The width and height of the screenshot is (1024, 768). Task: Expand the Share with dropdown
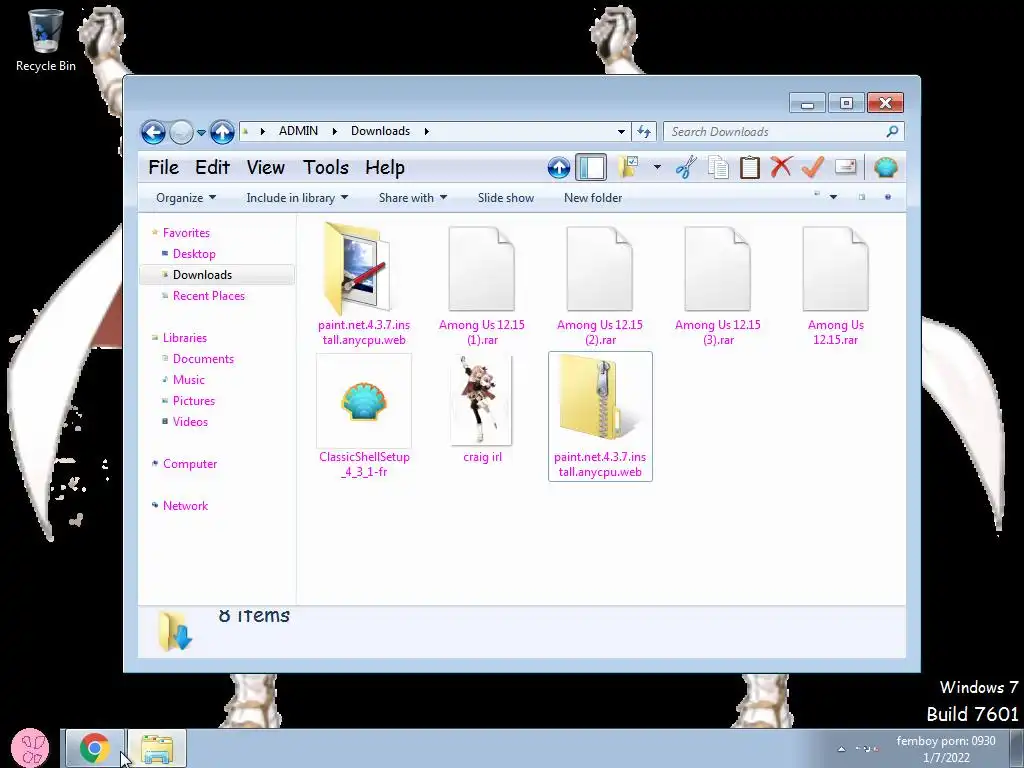pyautogui.click(x=413, y=198)
